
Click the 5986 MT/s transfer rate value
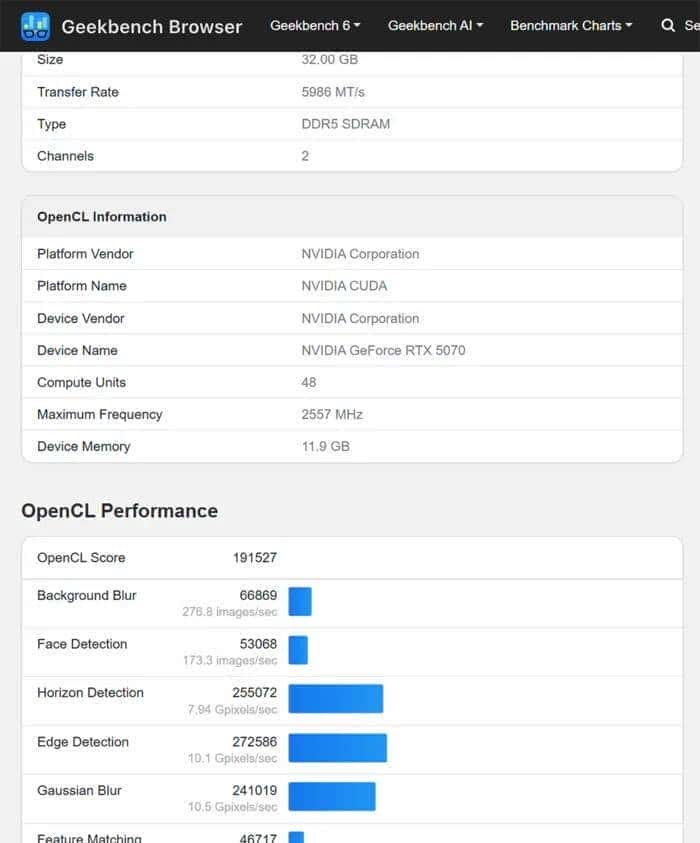(x=333, y=92)
